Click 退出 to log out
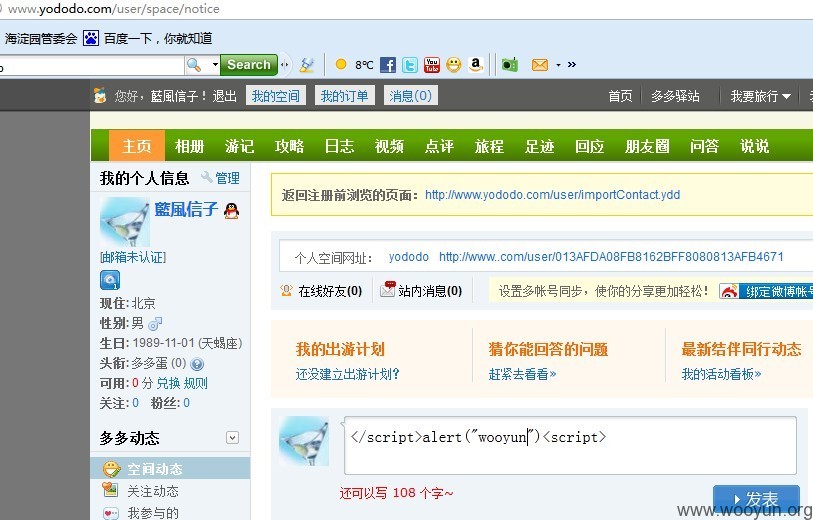 pyautogui.click(x=225, y=96)
